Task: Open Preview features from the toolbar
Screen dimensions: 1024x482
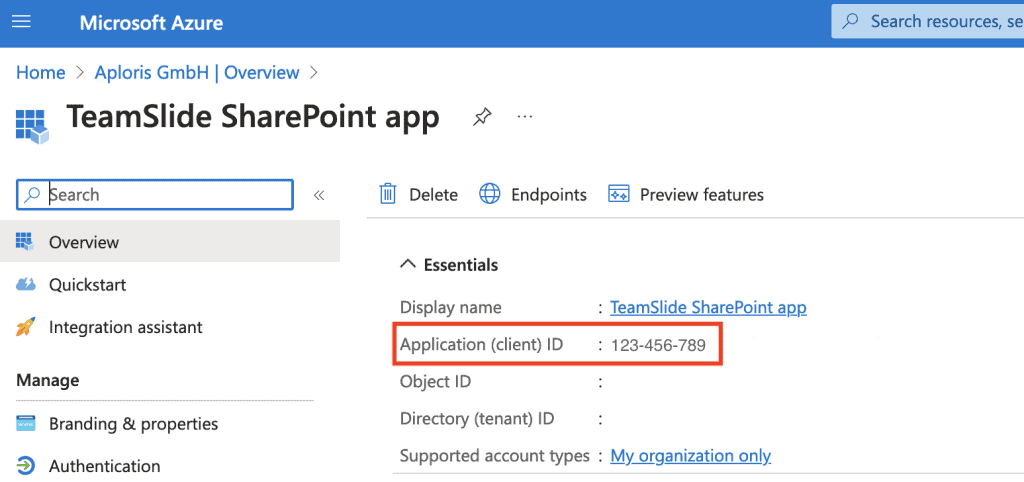Action: click(686, 195)
